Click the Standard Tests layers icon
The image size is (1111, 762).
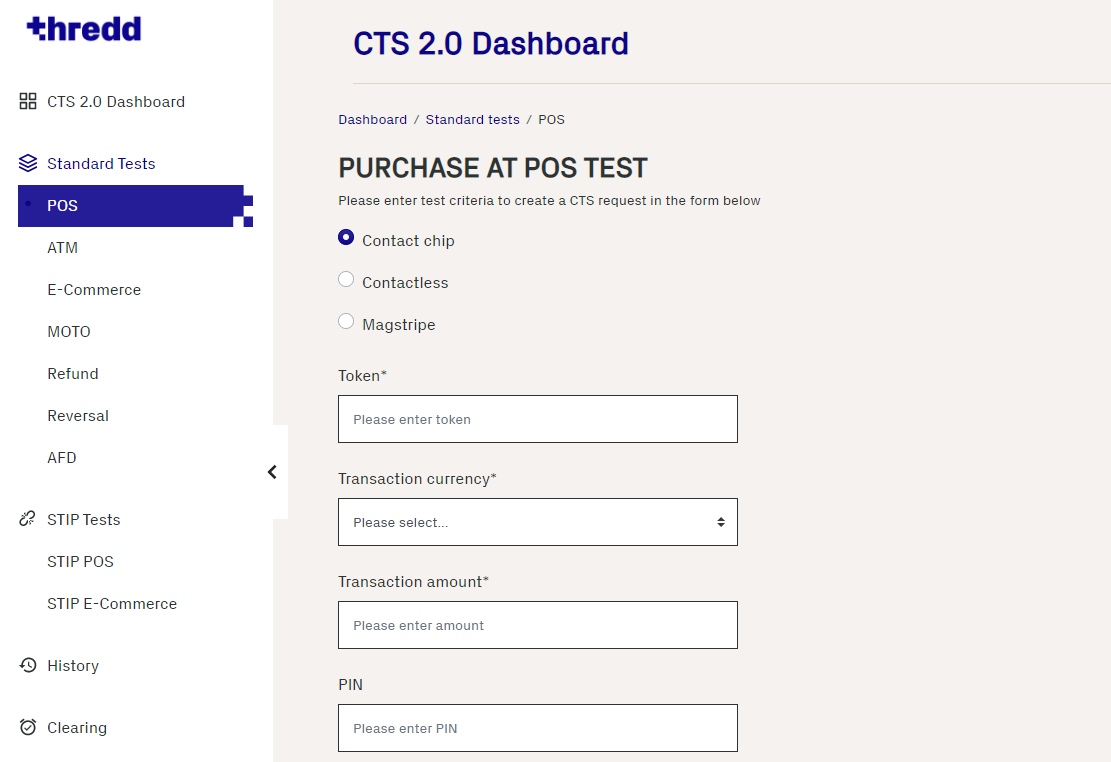click(x=28, y=163)
